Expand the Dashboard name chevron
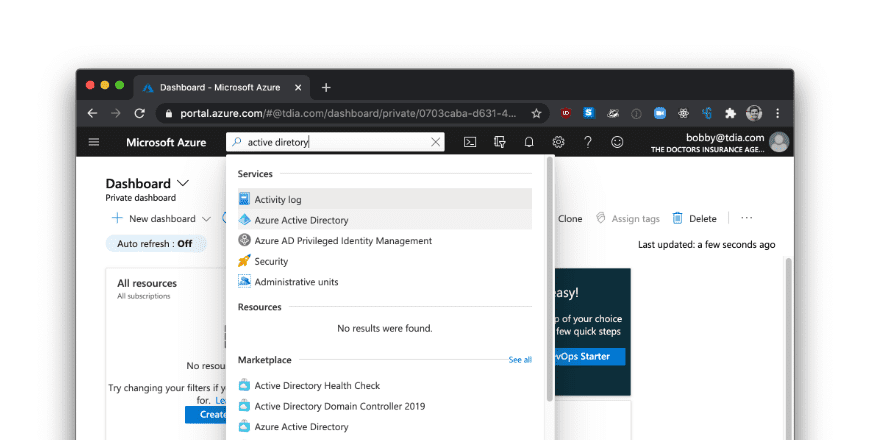870x440 pixels. tap(183, 183)
